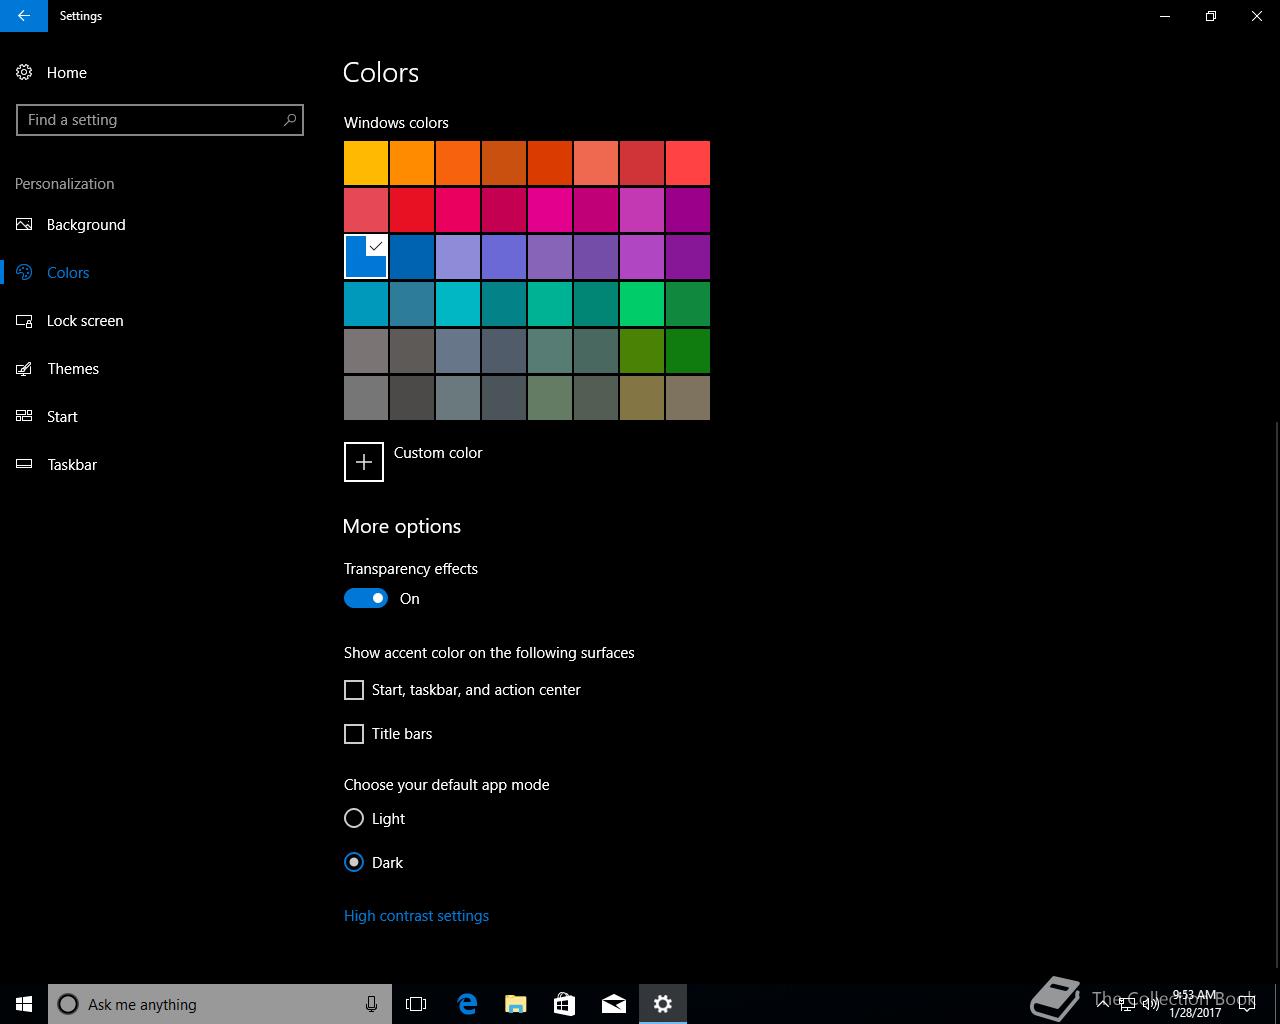Image resolution: width=1280 pixels, height=1024 pixels.
Task: Show hidden system tray icons
Action: point(1103,1004)
